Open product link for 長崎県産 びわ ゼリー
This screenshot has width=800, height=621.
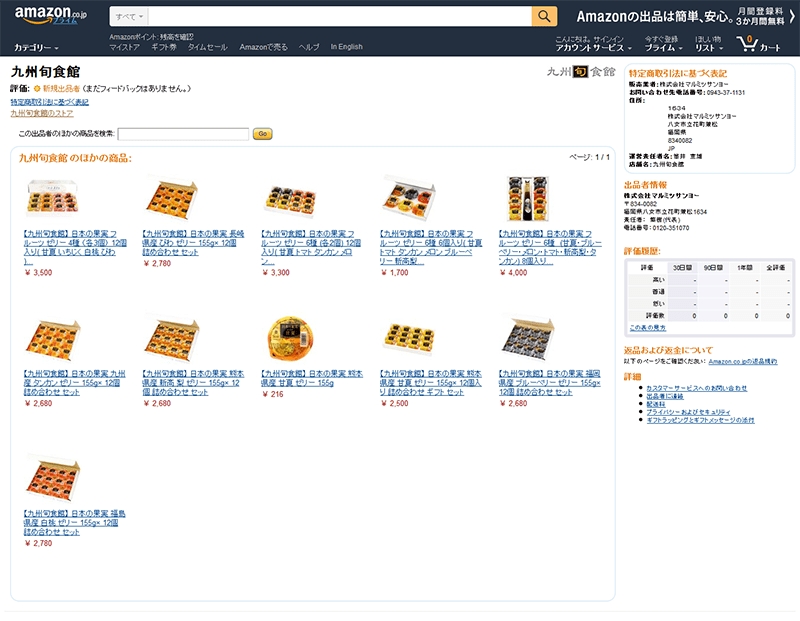point(193,243)
